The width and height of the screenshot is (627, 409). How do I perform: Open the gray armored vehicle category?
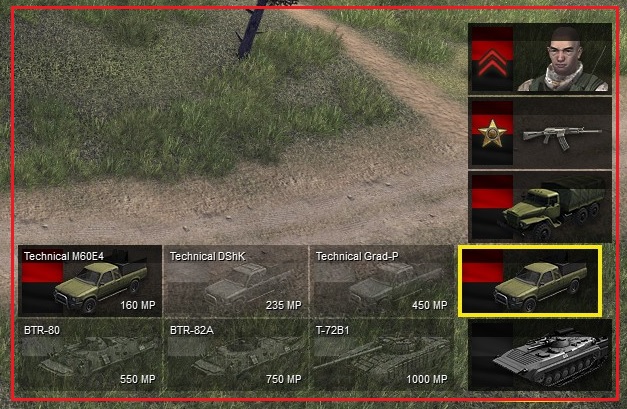(x=540, y=355)
